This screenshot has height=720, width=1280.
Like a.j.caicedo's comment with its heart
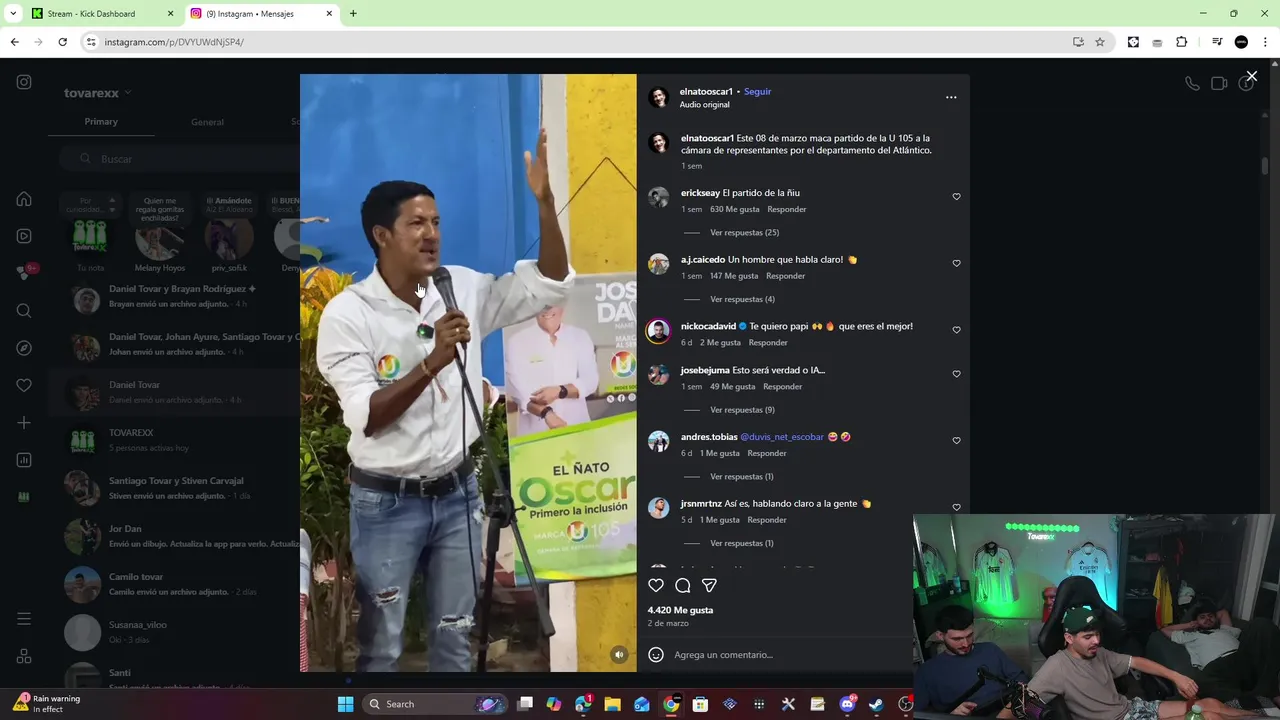[956, 264]
